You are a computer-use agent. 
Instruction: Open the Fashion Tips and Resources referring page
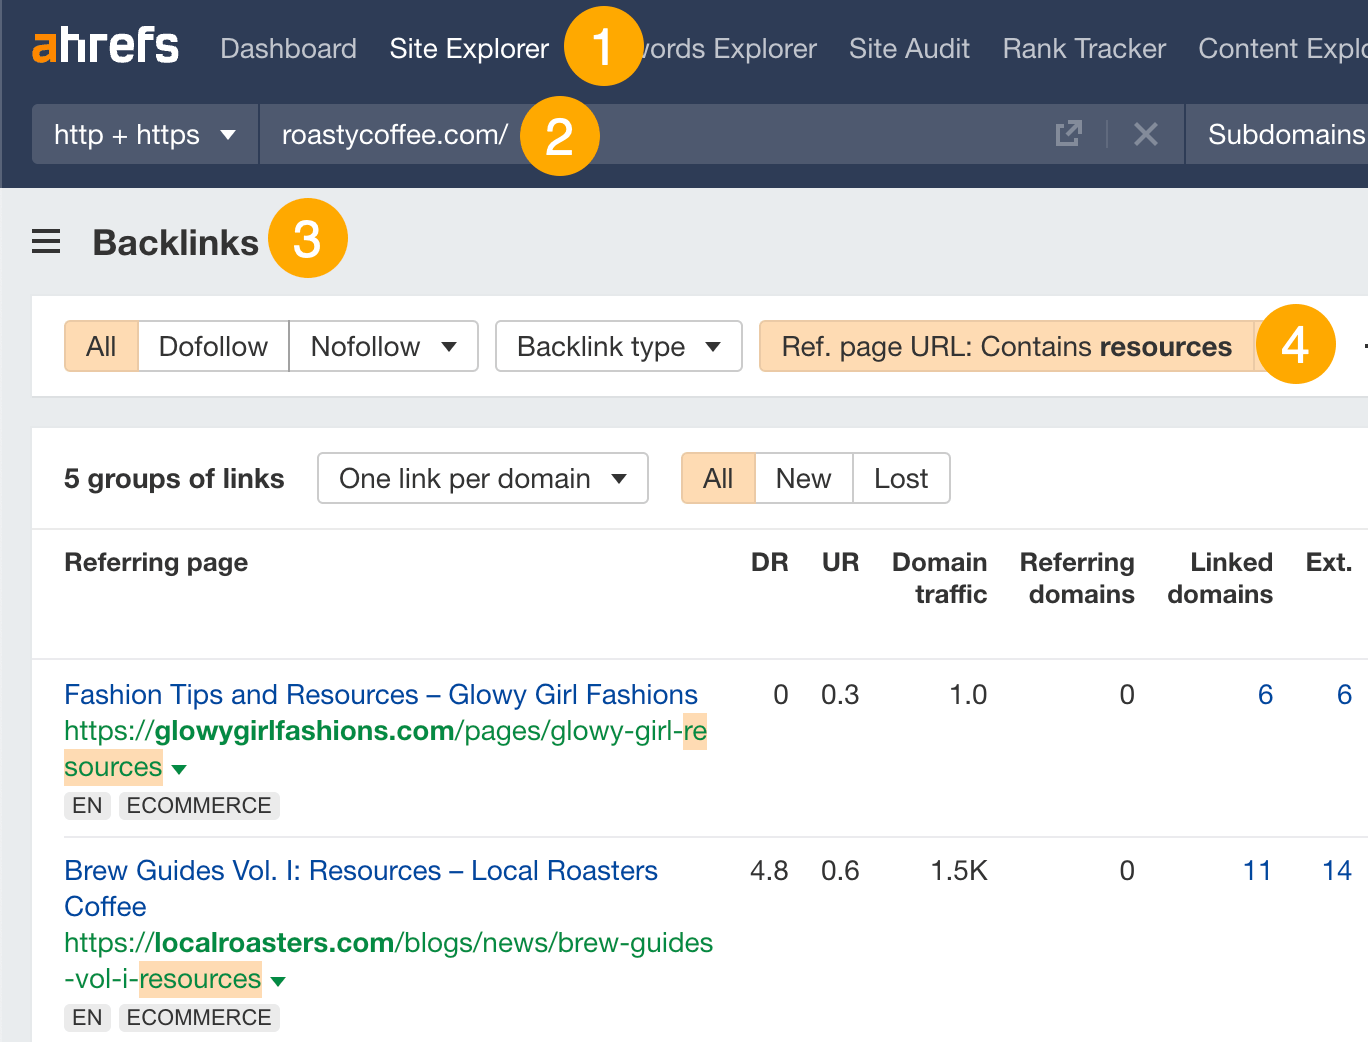[380, 694]
